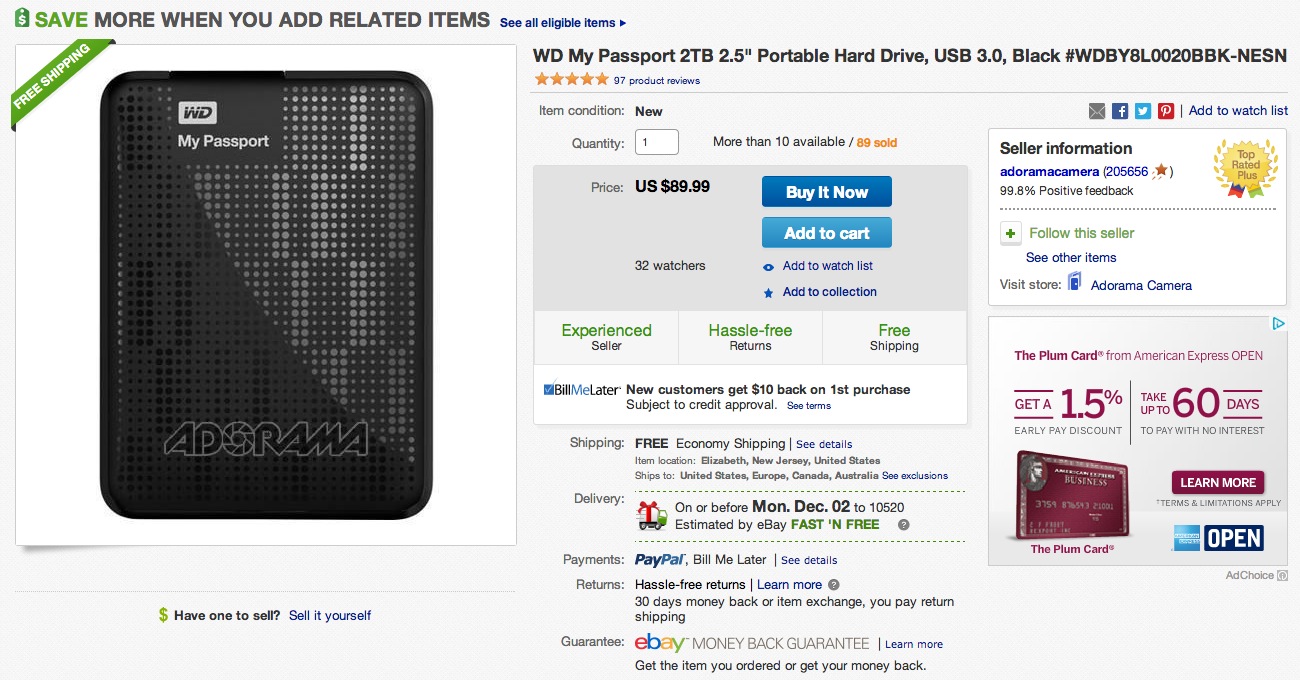Screen dimensions: 1300x680
Task: Open 97 product reviews link
Action: [656, 81]
